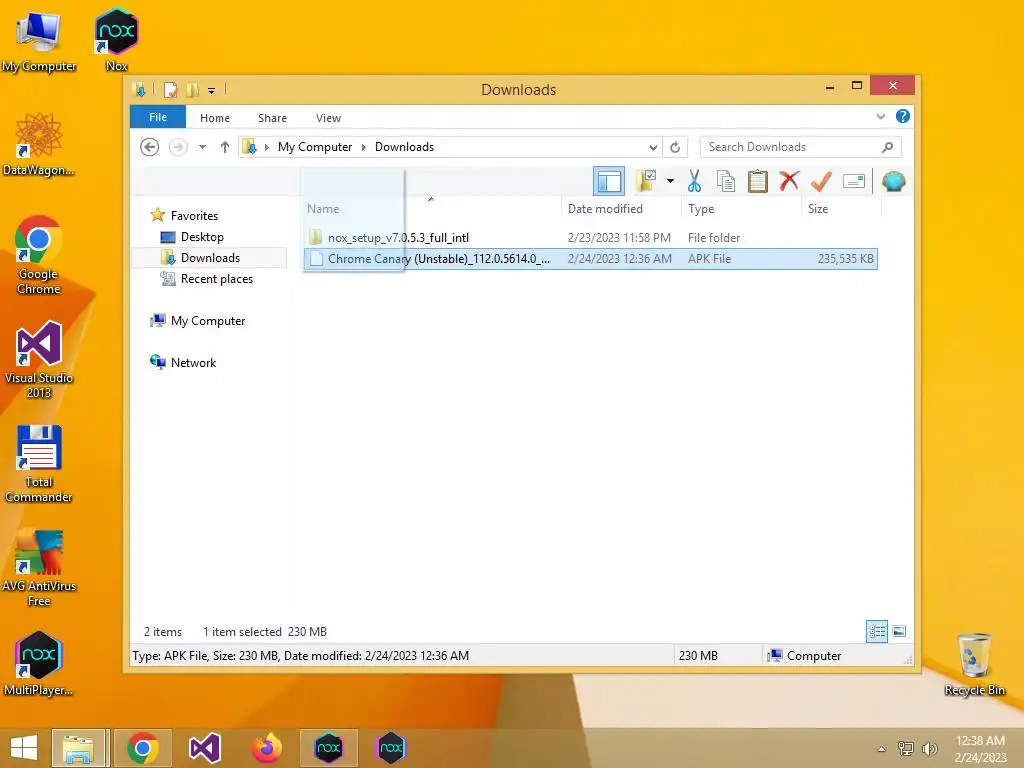
Task: Open the folder options dropdown arrow
Action: [670, 181]
